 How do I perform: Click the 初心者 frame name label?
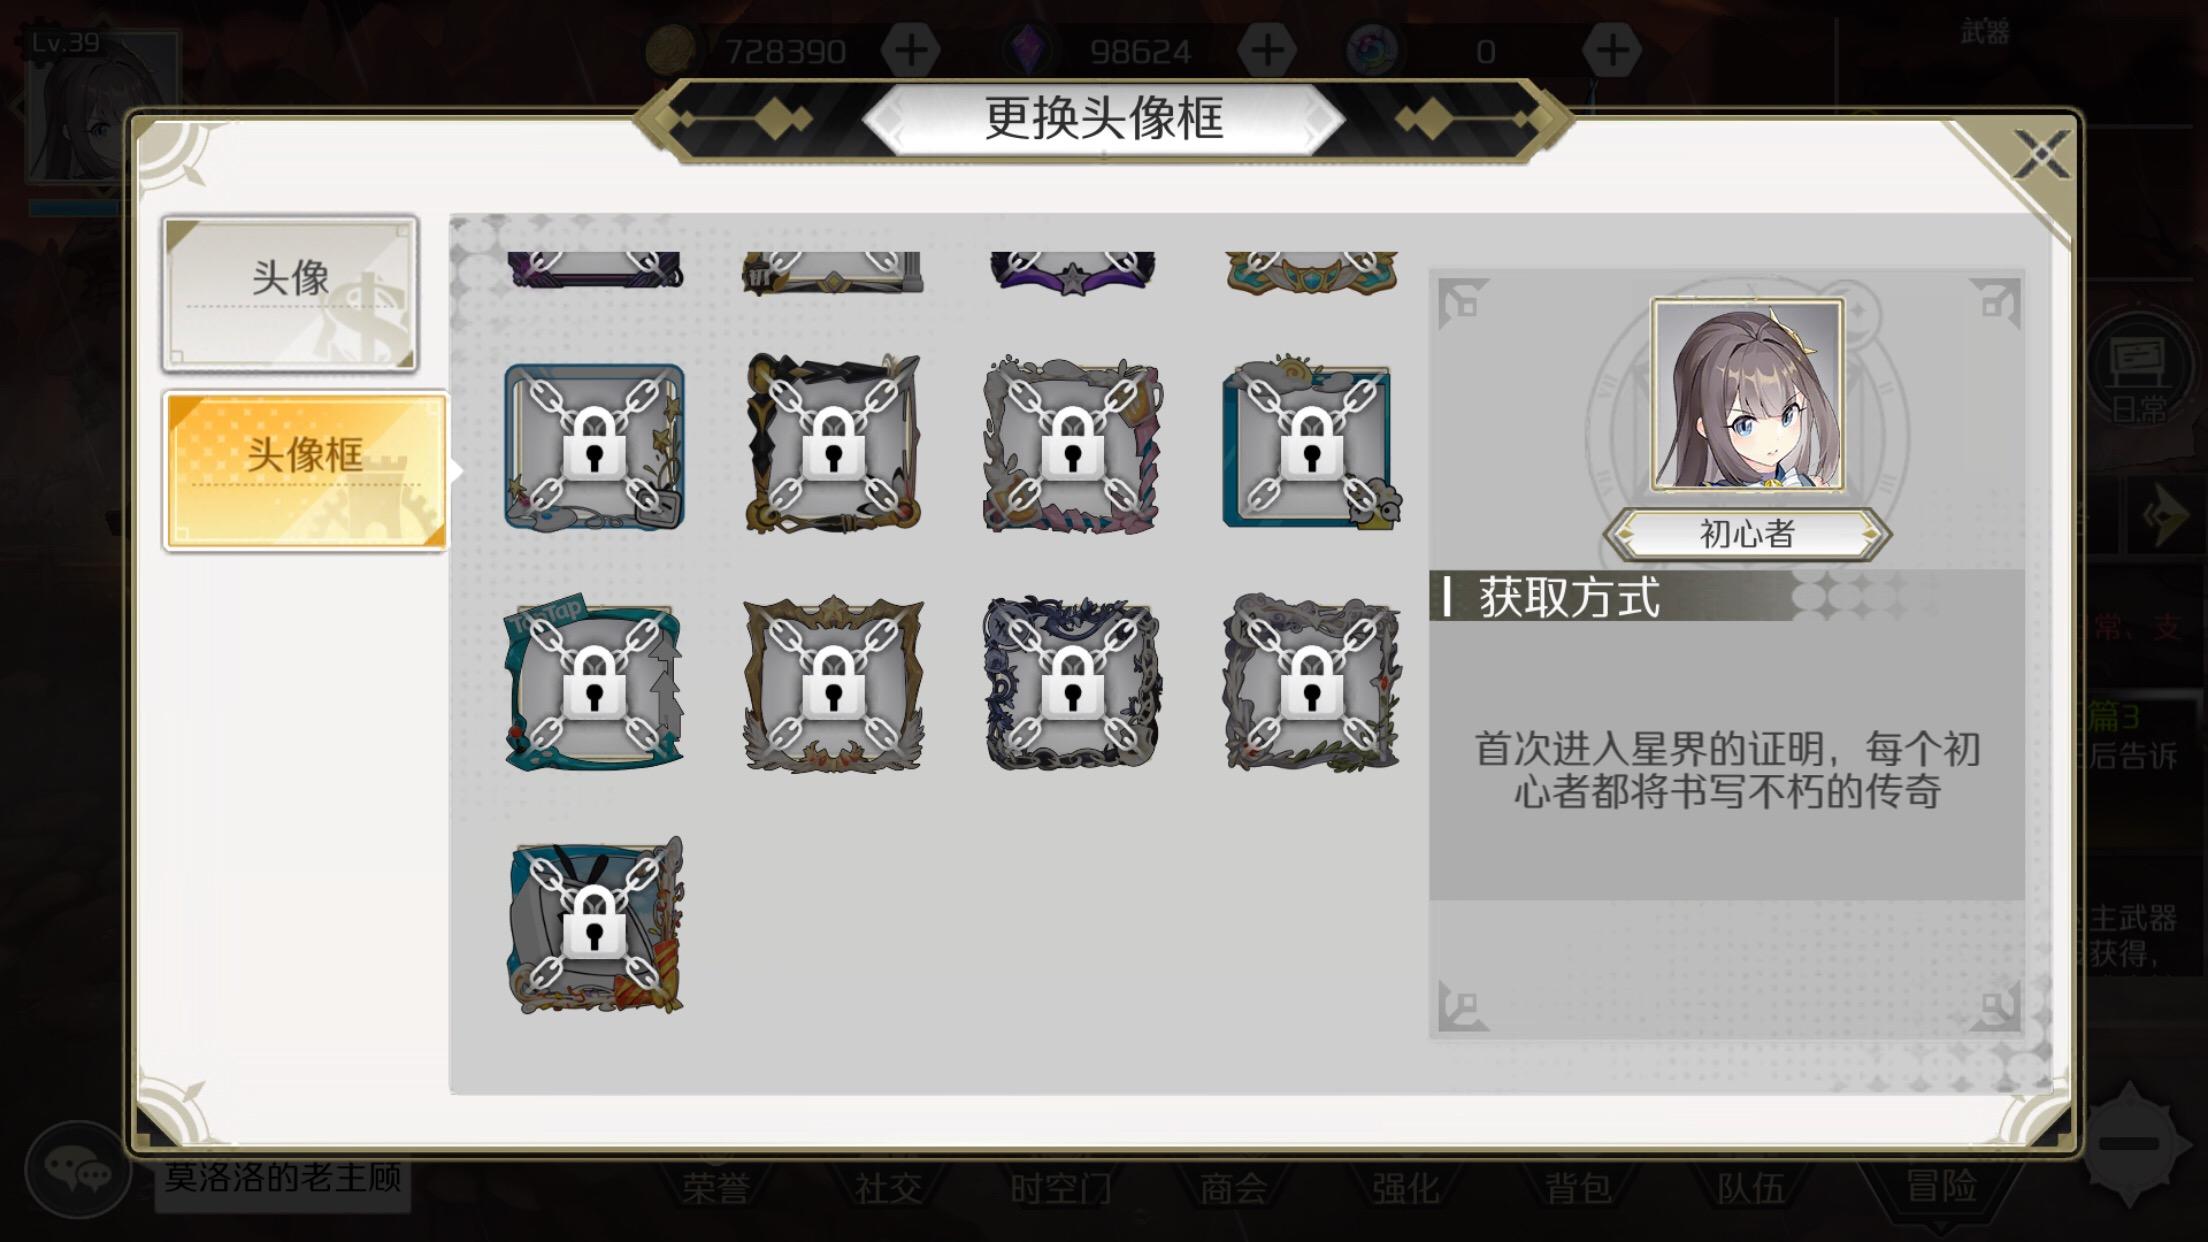click(1747, 534)
